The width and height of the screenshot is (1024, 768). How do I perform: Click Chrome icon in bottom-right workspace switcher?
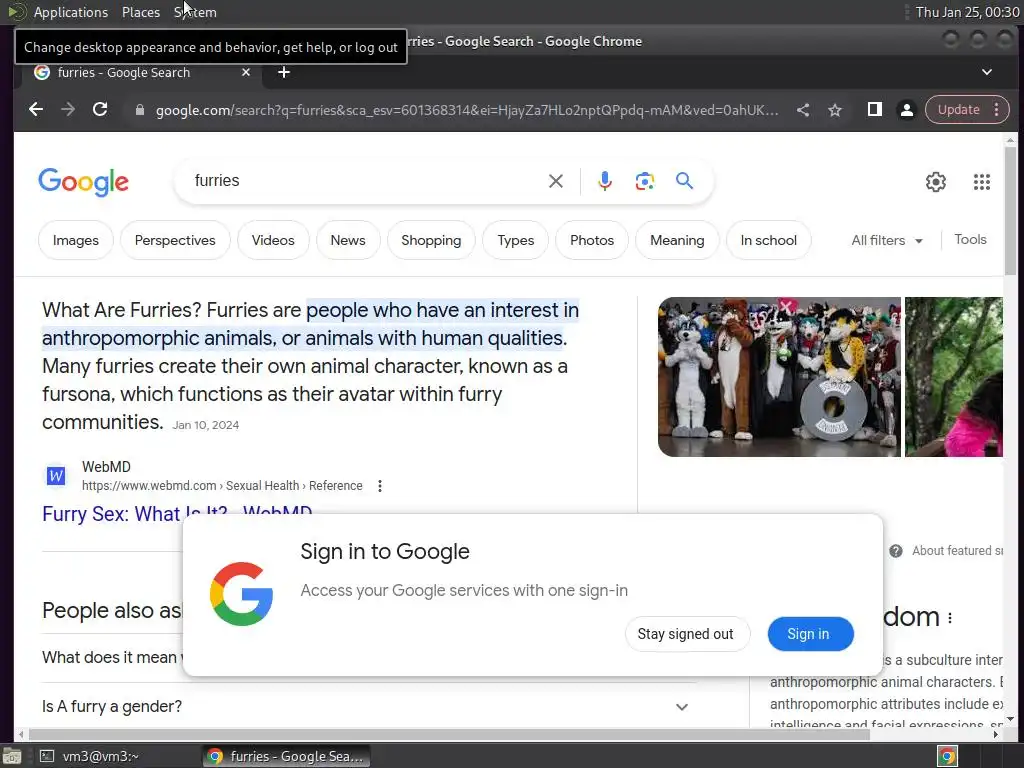click(947, 756)
